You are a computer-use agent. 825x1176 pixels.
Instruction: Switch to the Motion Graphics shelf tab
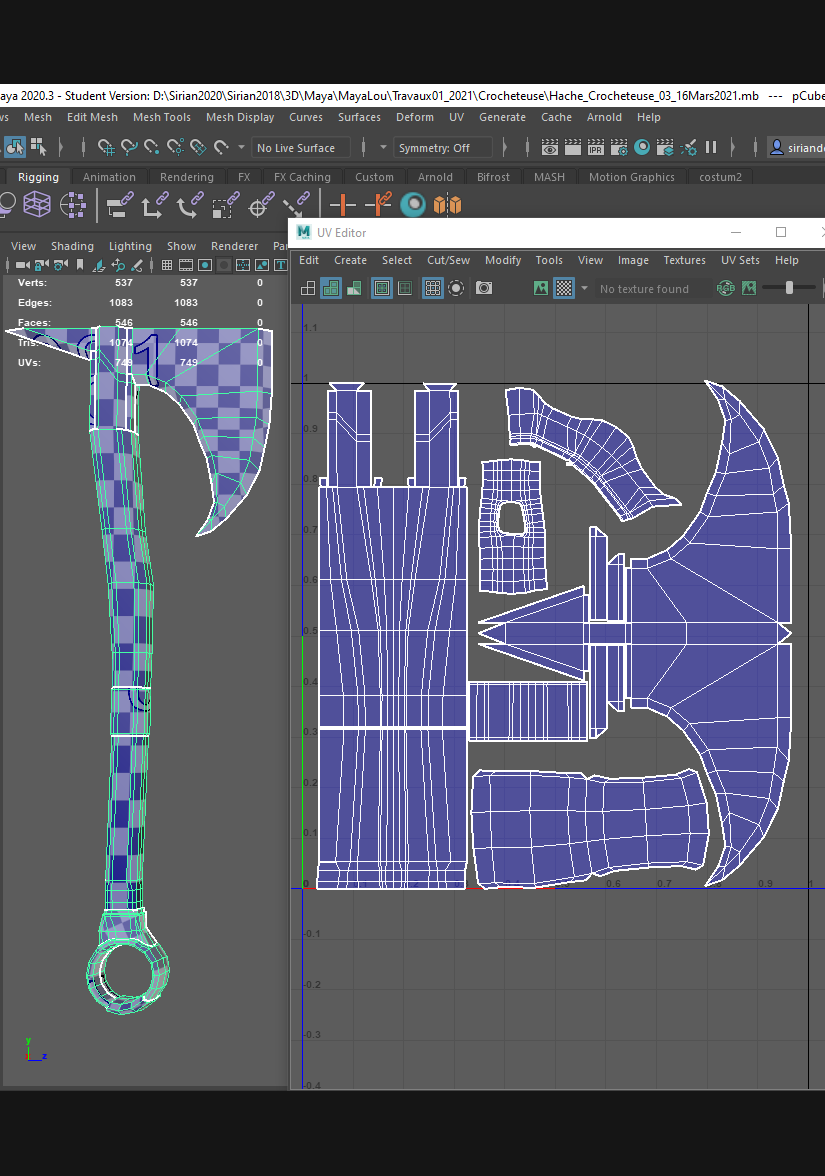631,177
